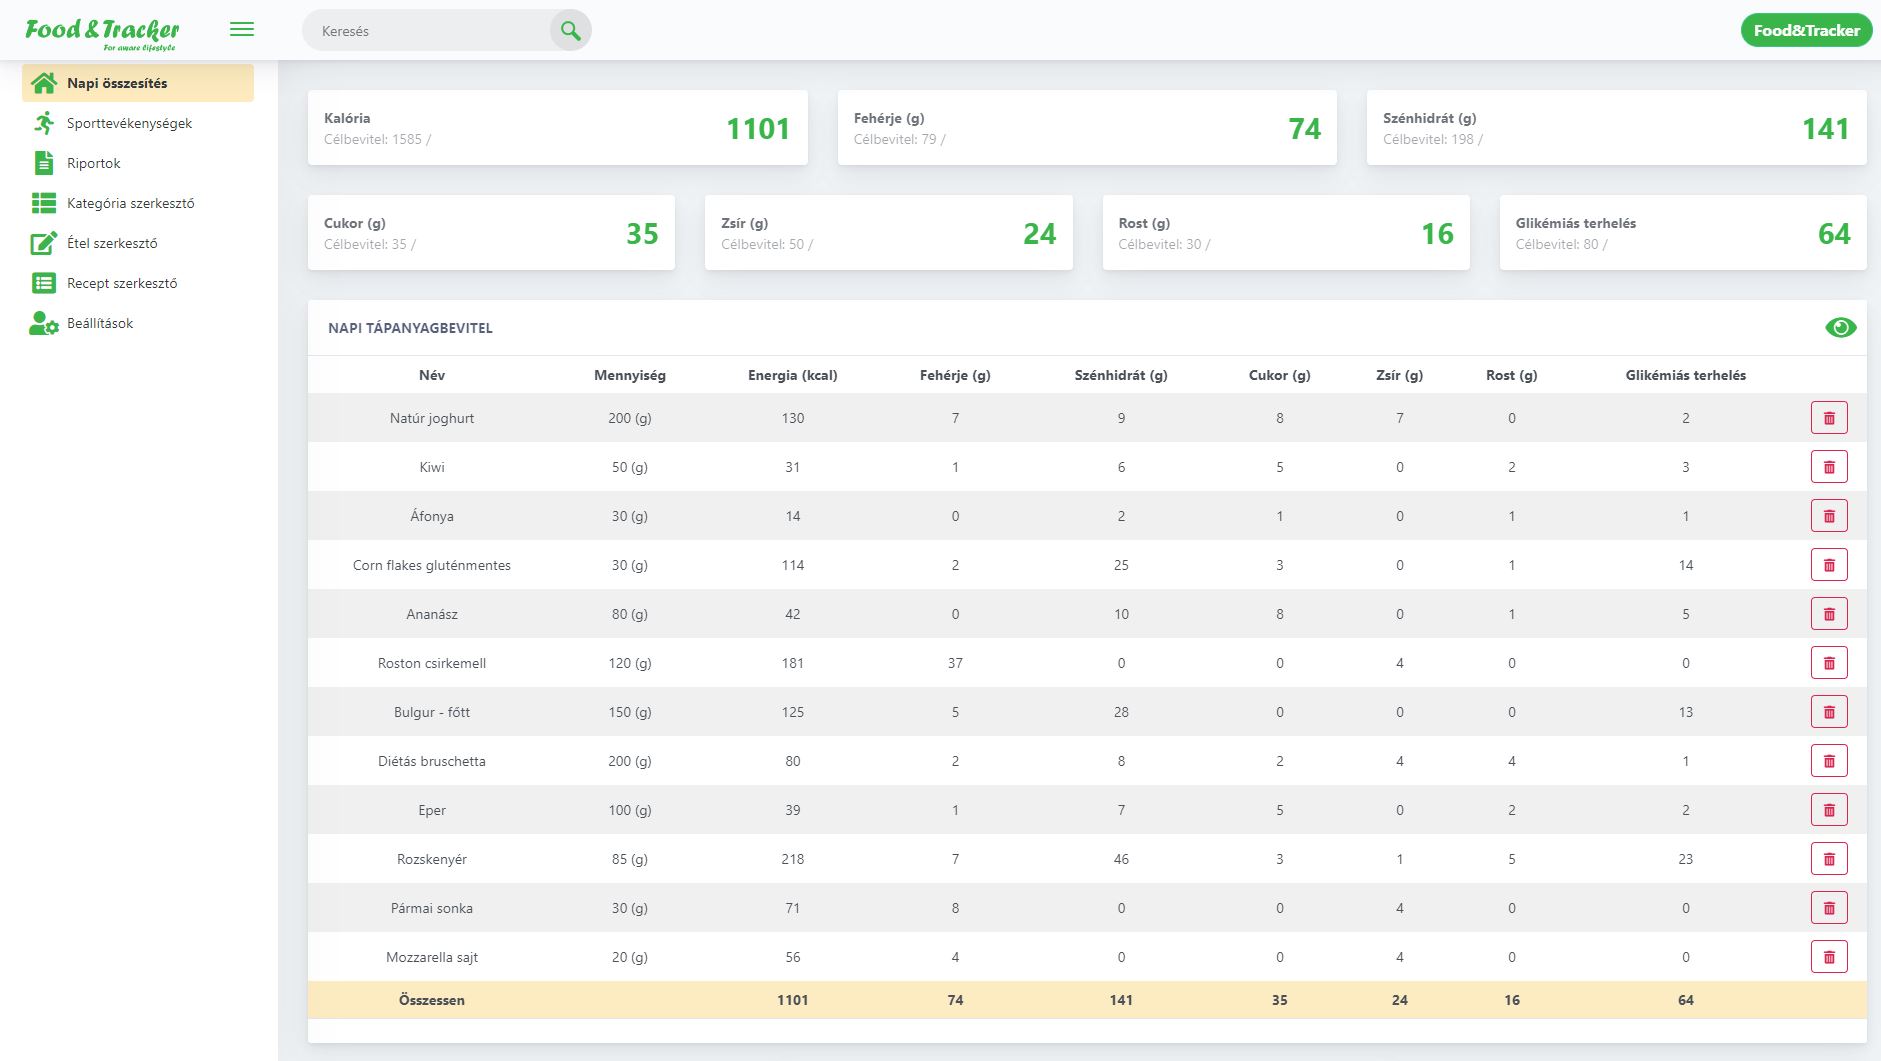Click the green search magnifier button
The height and width of the screenshot is (1061, 1881).
coord(571,31)
